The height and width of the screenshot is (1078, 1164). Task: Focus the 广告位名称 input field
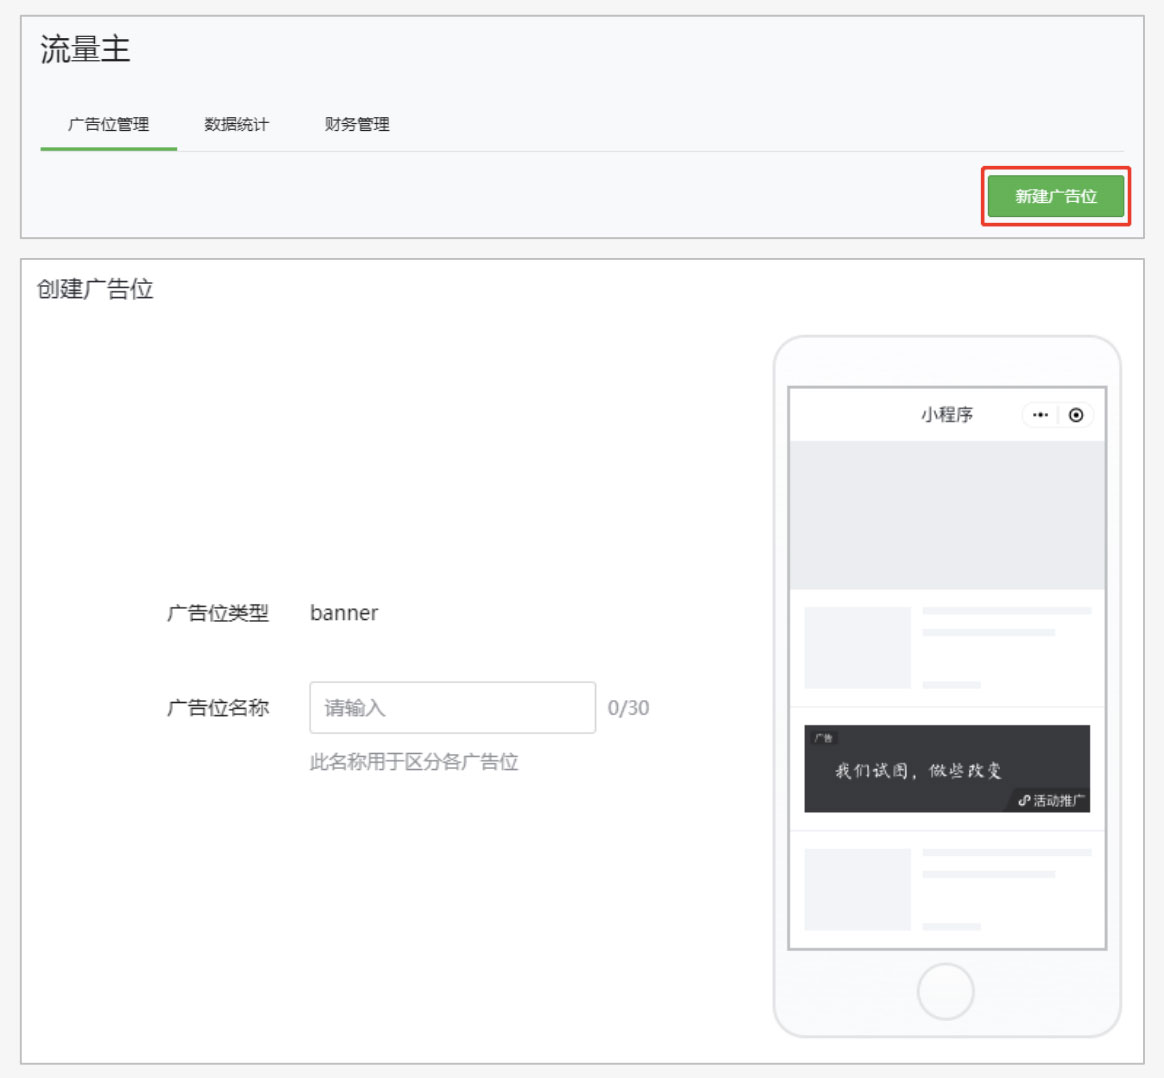452,708
